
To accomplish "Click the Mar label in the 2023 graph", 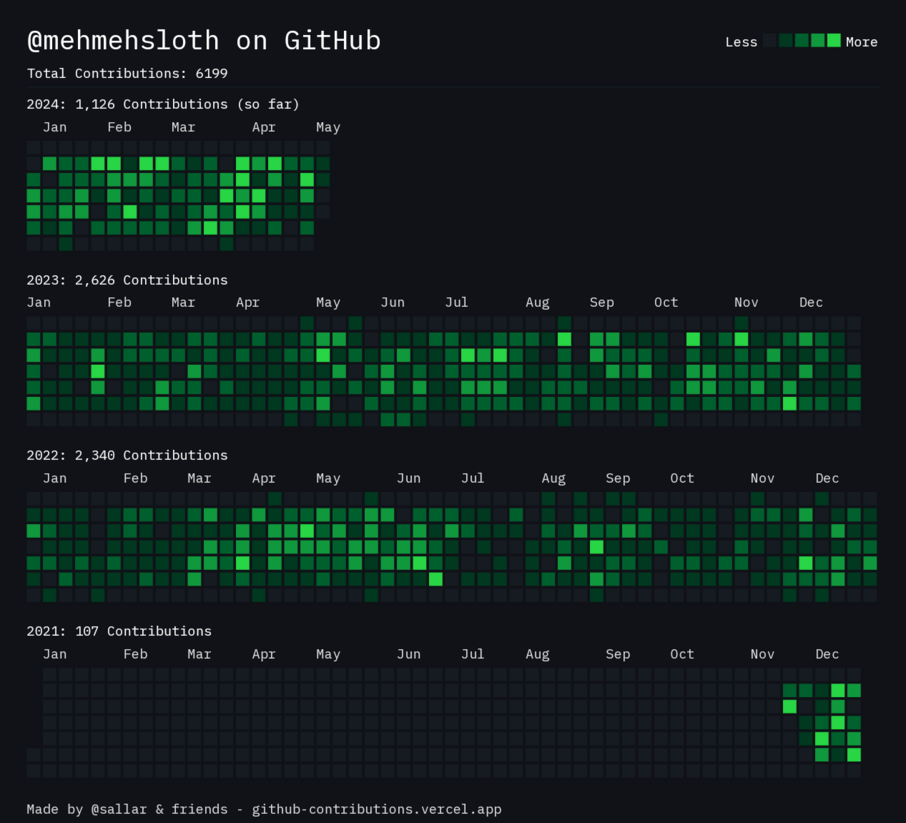I will (x=183, y=302).
